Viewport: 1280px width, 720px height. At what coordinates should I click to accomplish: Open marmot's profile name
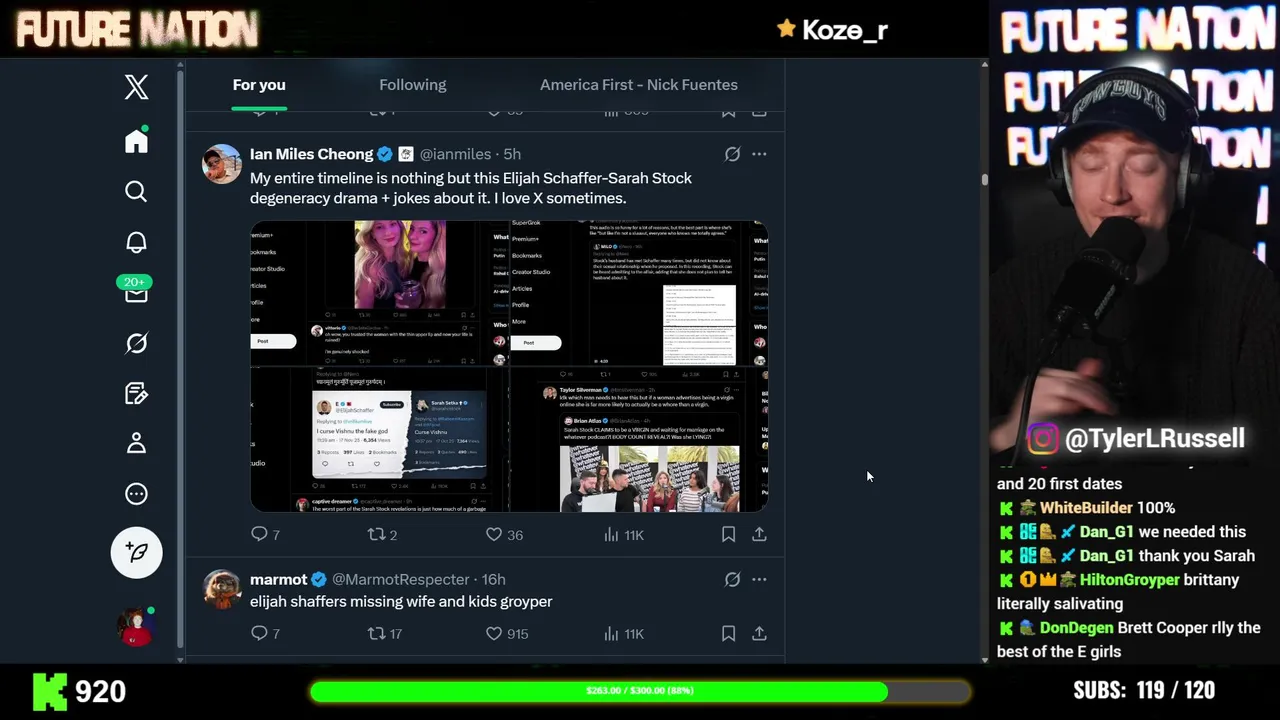point(278,579)
